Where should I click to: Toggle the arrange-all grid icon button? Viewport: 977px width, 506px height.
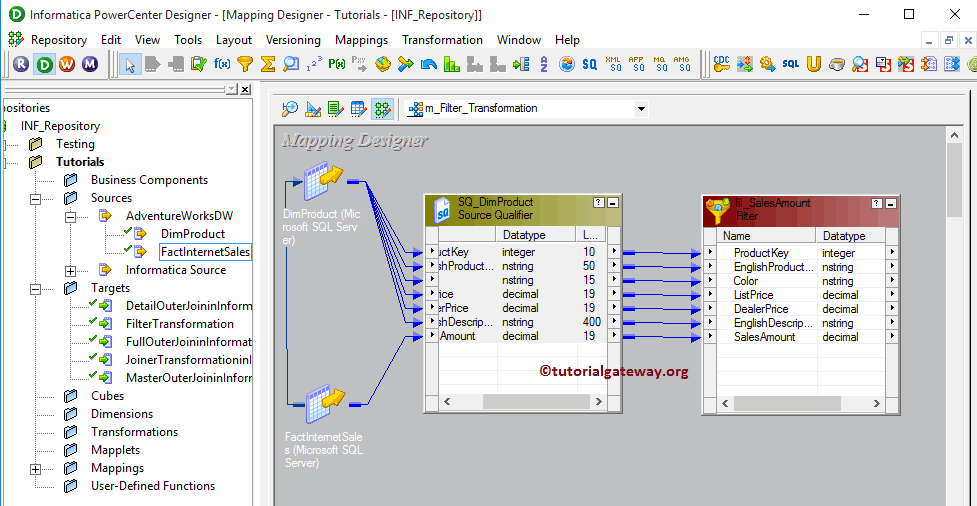click(x=381, y=108)
